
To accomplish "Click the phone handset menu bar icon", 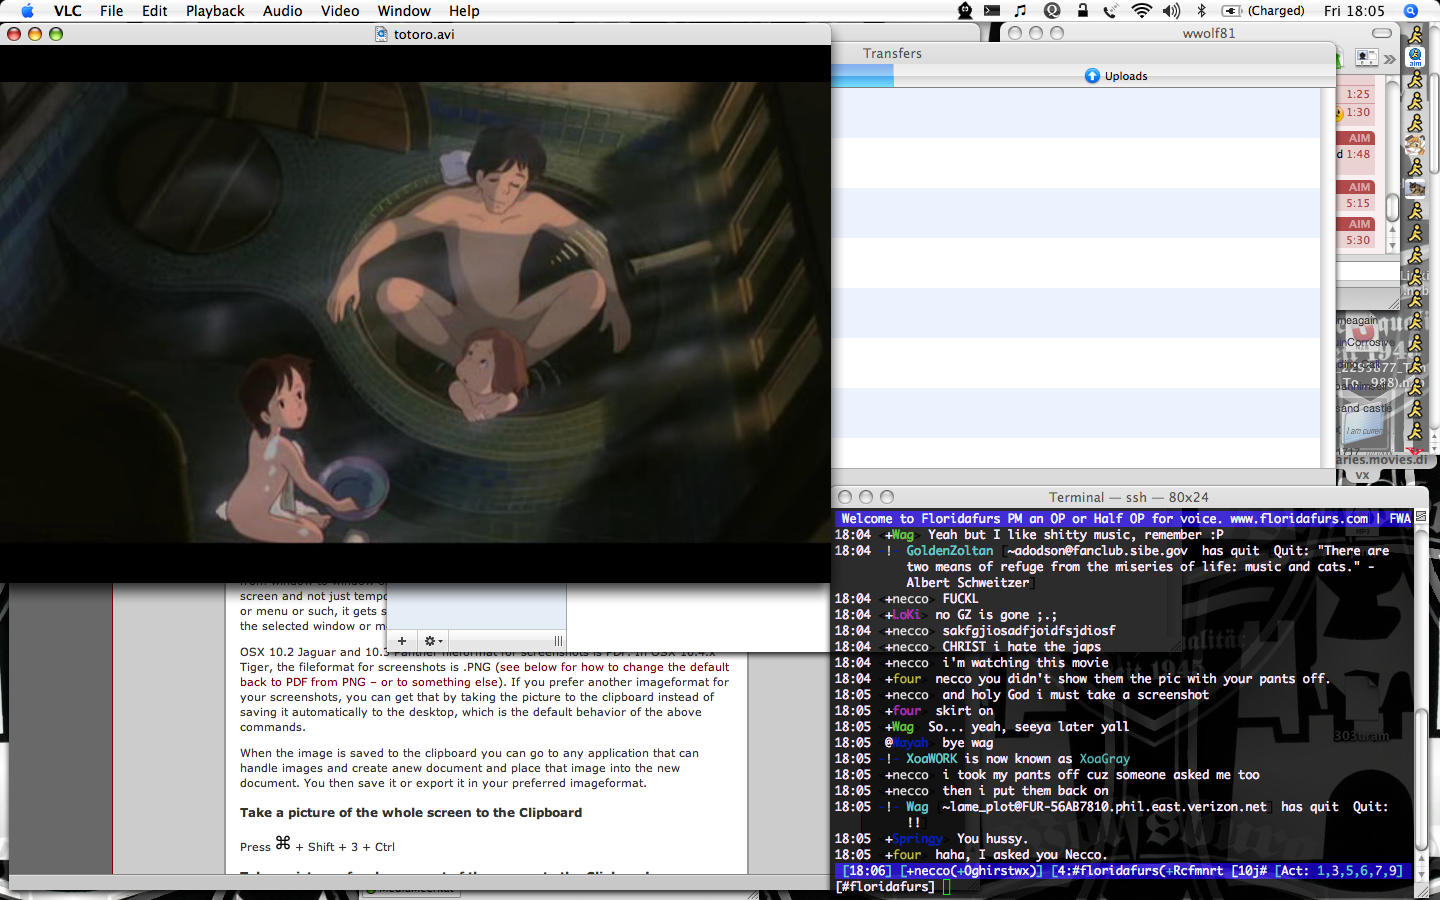I will [1111, 11].
